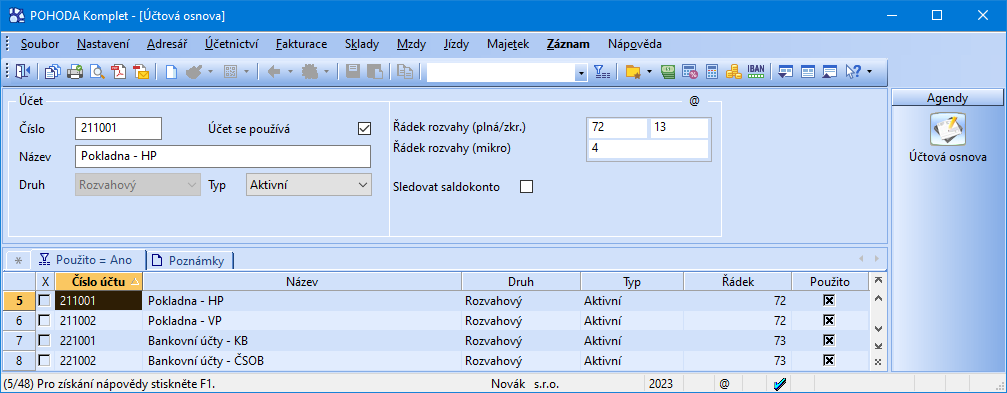Open favorites folder with star icon
The width and height of the screenshot is (1007, 393).
tap(634, 72)
